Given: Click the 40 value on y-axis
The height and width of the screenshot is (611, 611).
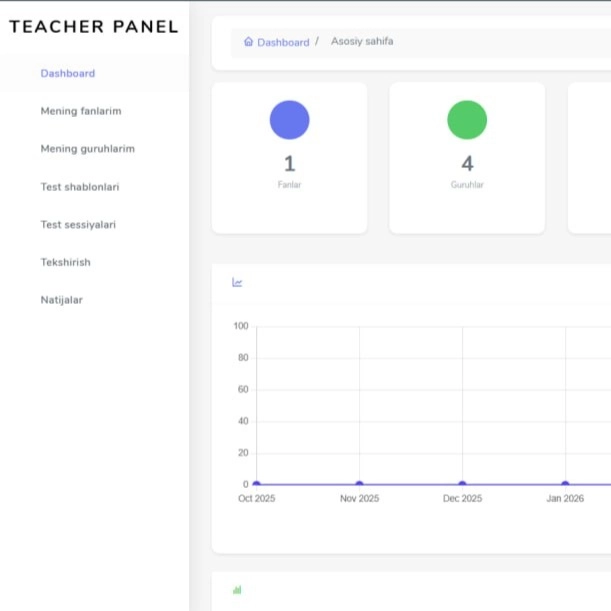Looking at the screenshot, I should 243,421.
